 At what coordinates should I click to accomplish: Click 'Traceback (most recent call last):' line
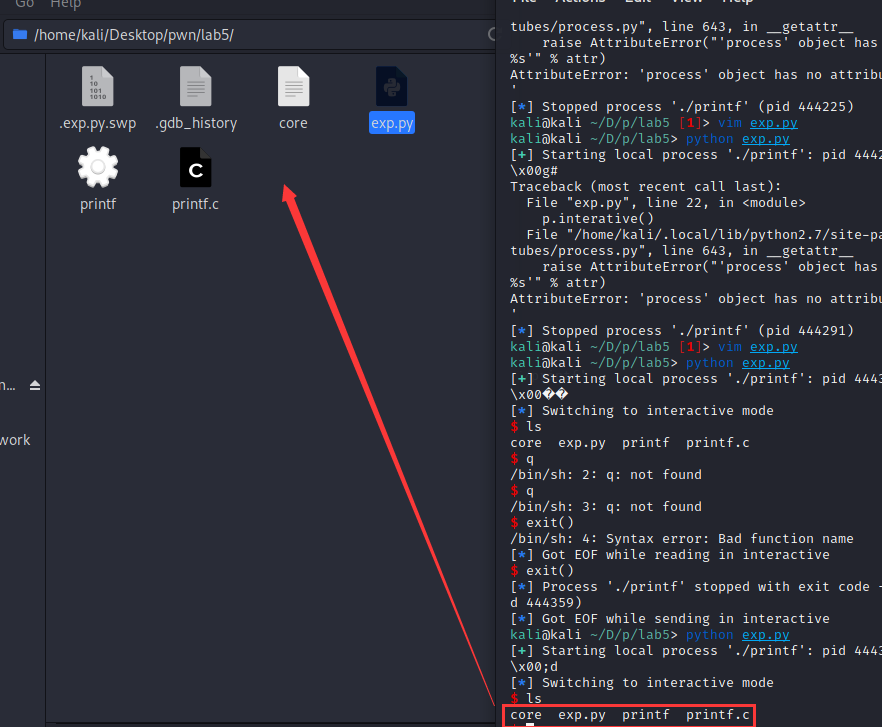tap(645, 186)
